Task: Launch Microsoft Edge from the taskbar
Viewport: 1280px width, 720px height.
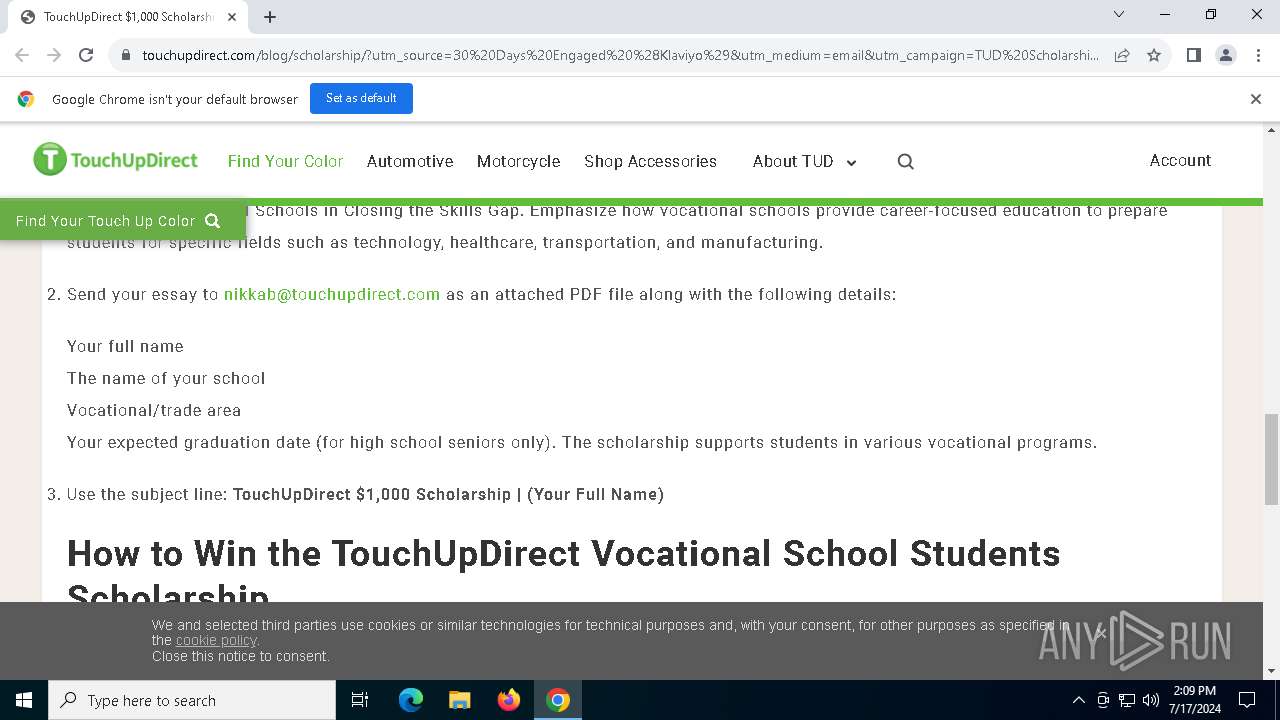Action: click(411, 700)
